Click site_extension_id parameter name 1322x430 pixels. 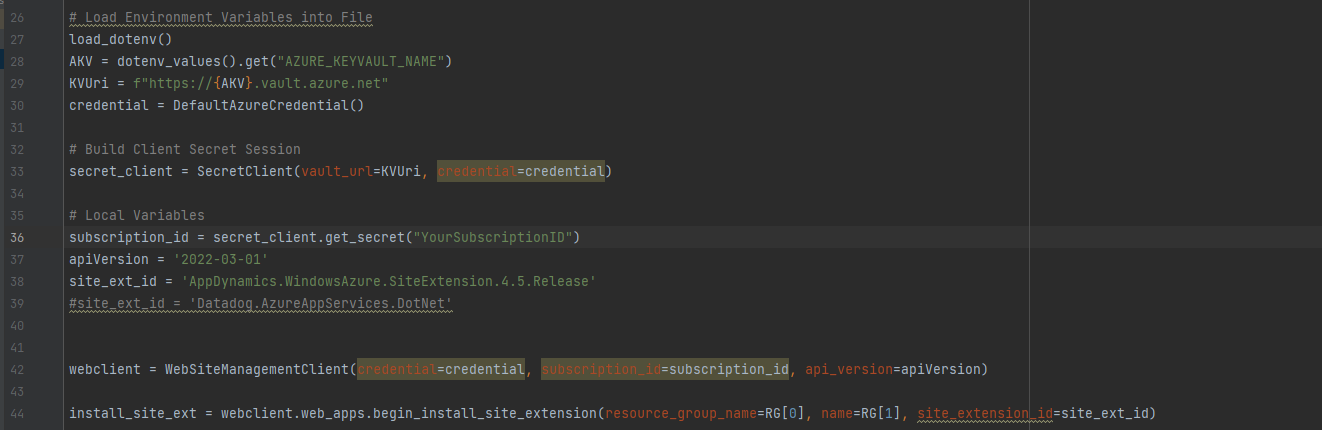(x=985, y=413)
